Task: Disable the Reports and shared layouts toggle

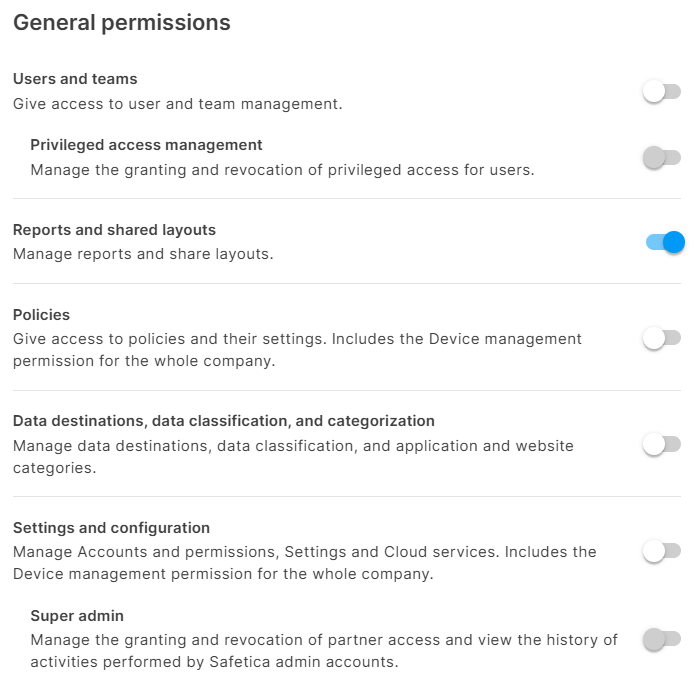Action: [x=665, y=242]
